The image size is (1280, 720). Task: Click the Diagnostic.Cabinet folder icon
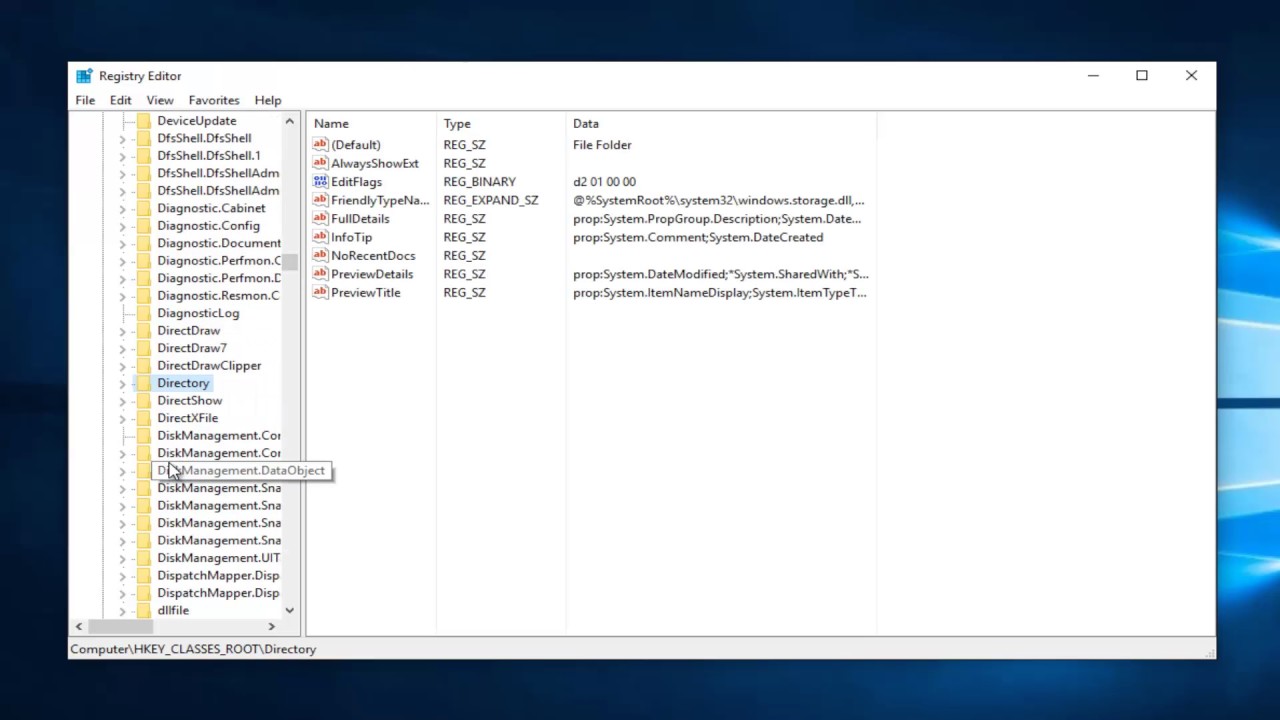tap(143, 208)
